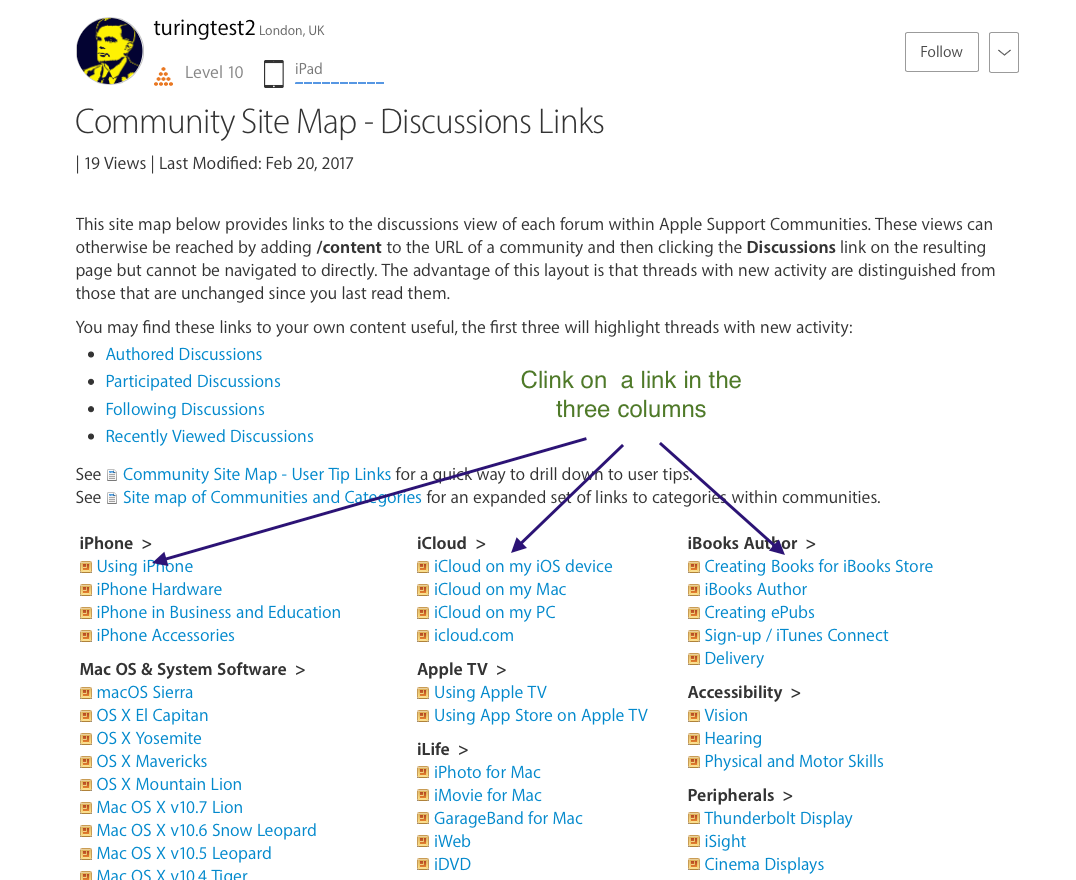This screenshot has width=1076, height=880.
Task: Open the Cinema Displays link
Action: pyautogui.click(x=764, y=864)
